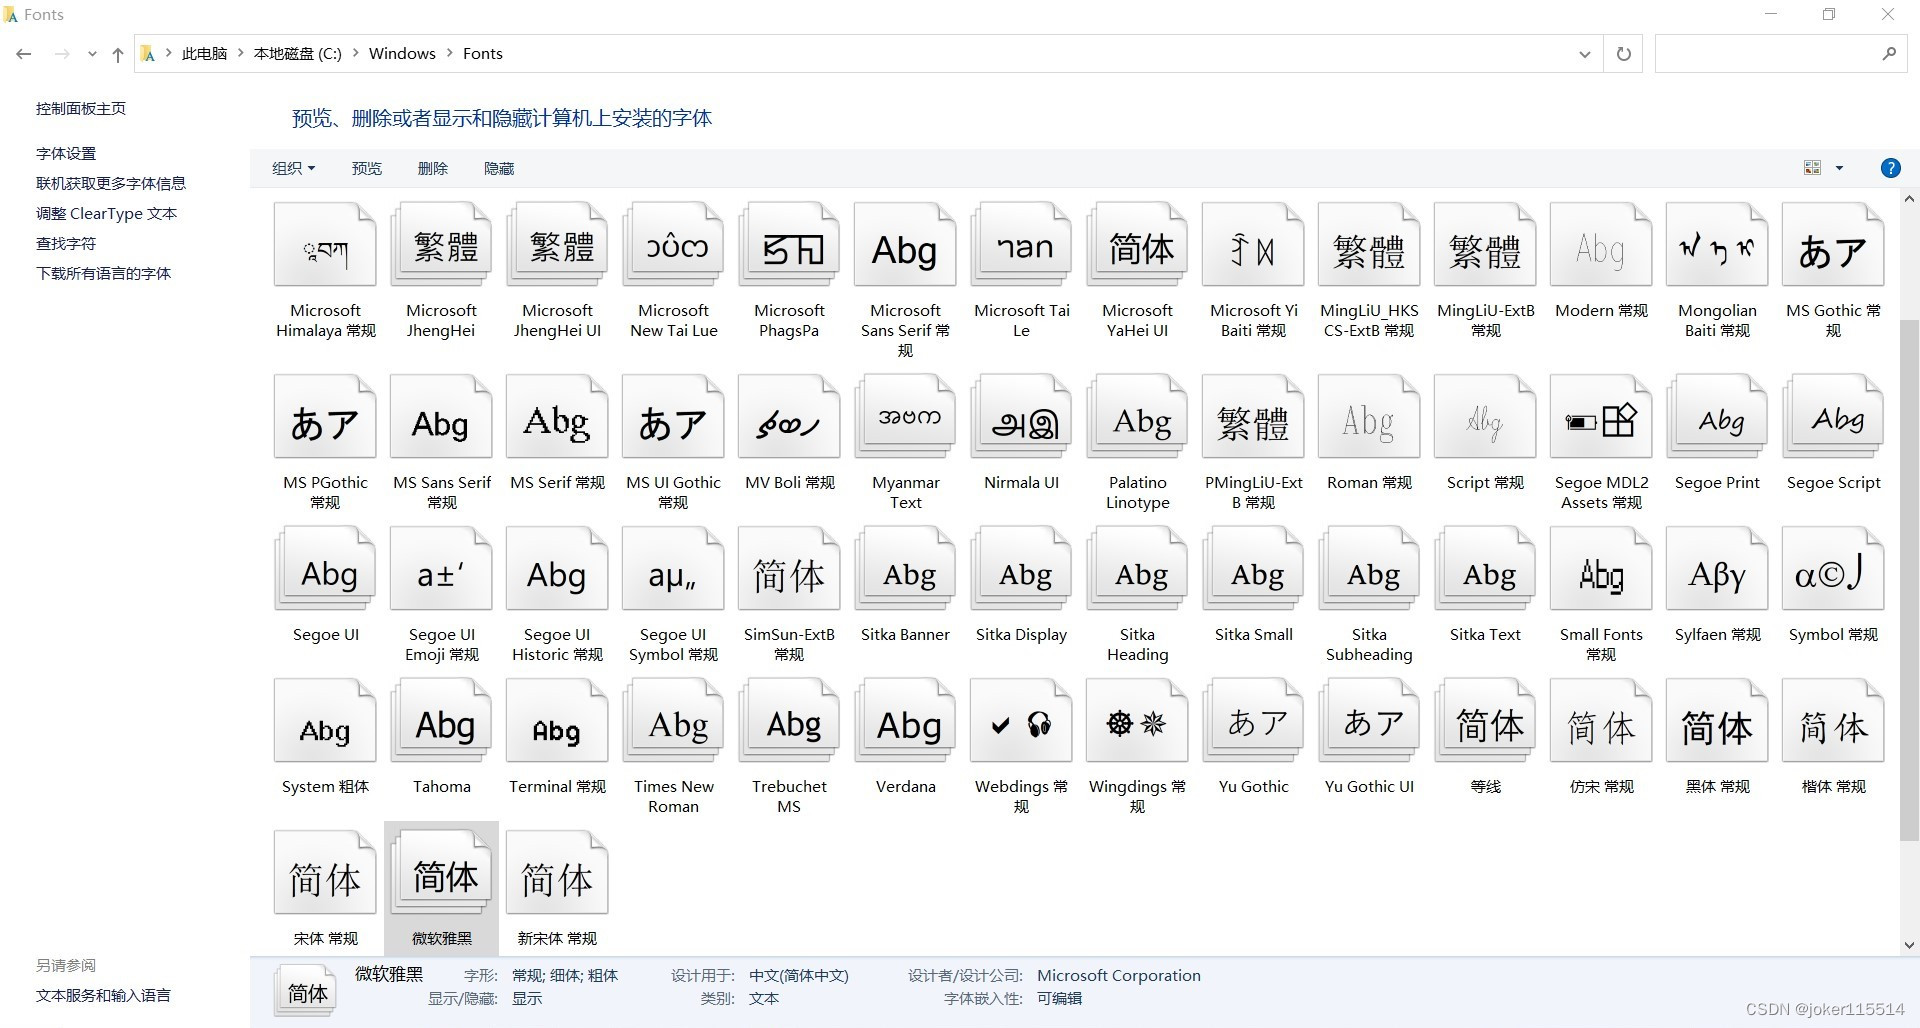Select the MingLiU_HKSCS-ExtB font icon
Image resolution: width=1920 pixels, height=1028 pixels.
(1369, 246)
